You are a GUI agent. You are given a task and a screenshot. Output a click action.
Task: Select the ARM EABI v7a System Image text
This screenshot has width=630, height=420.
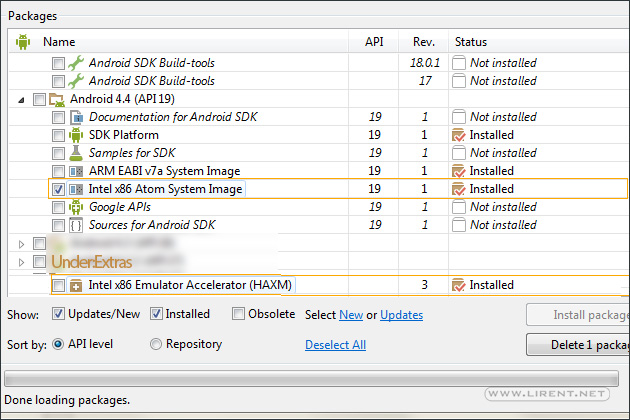click(x=164, y=171)
